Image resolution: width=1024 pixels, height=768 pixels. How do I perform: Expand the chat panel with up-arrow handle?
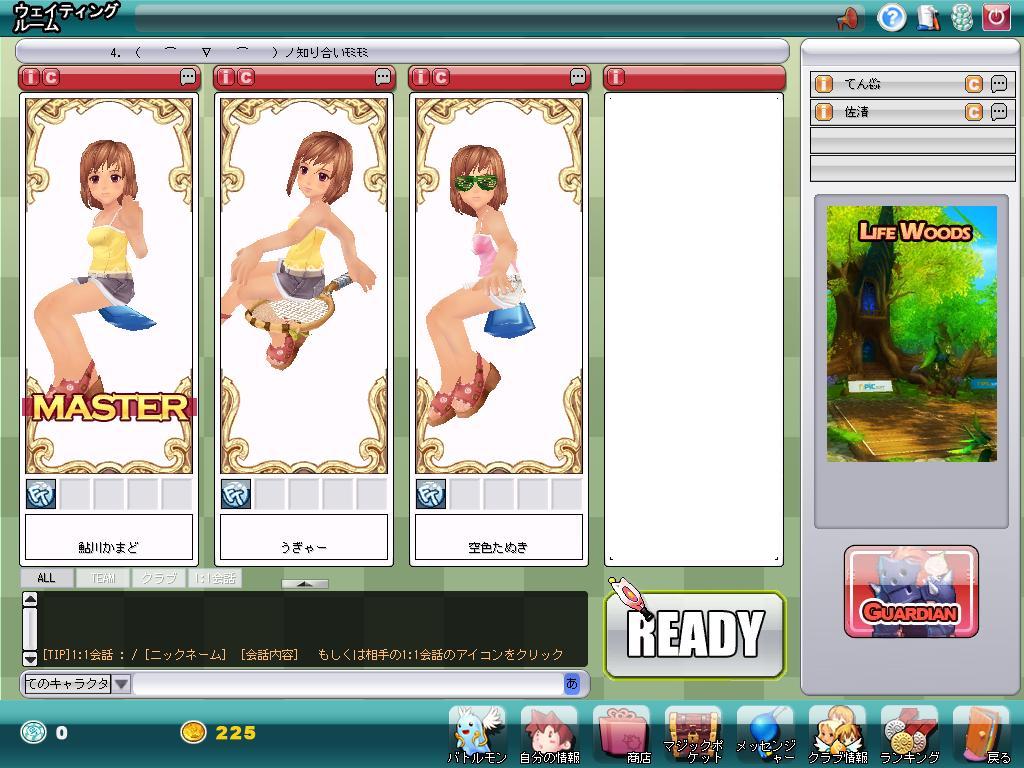(x=305, y=583)
